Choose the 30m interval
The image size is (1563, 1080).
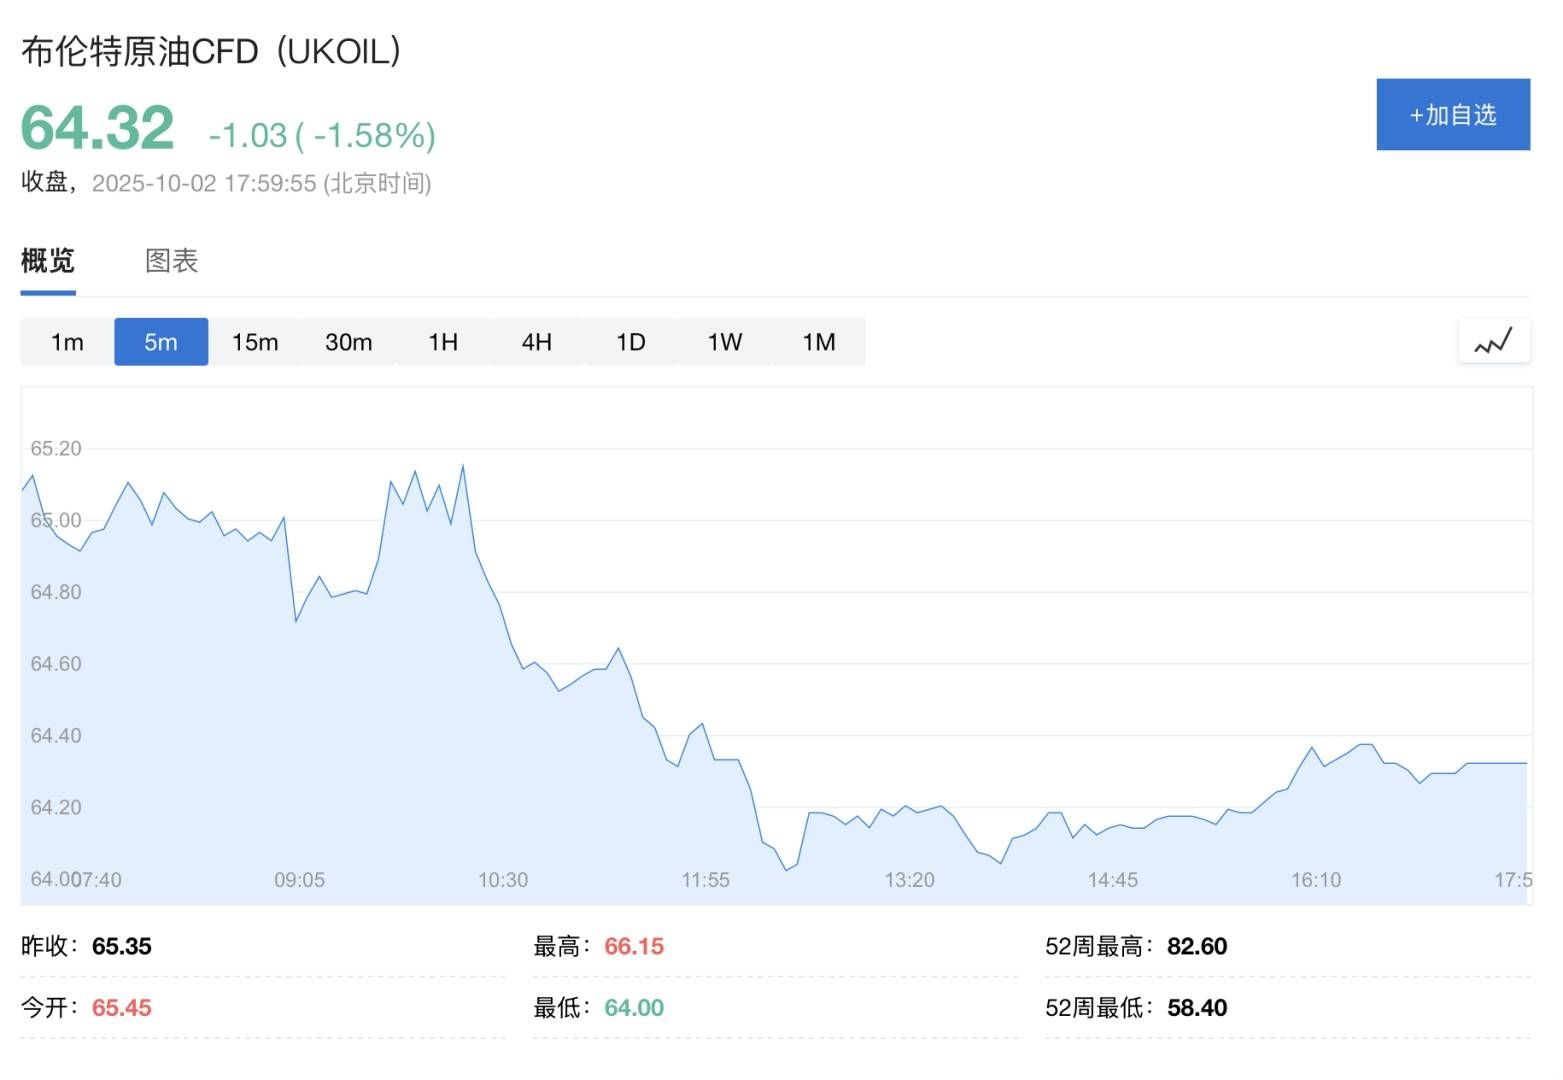click(348, 341)
